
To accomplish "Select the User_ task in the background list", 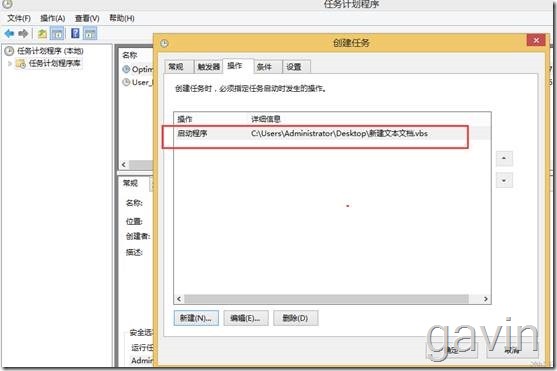I will pyautogui.click(x=142, y=82).
